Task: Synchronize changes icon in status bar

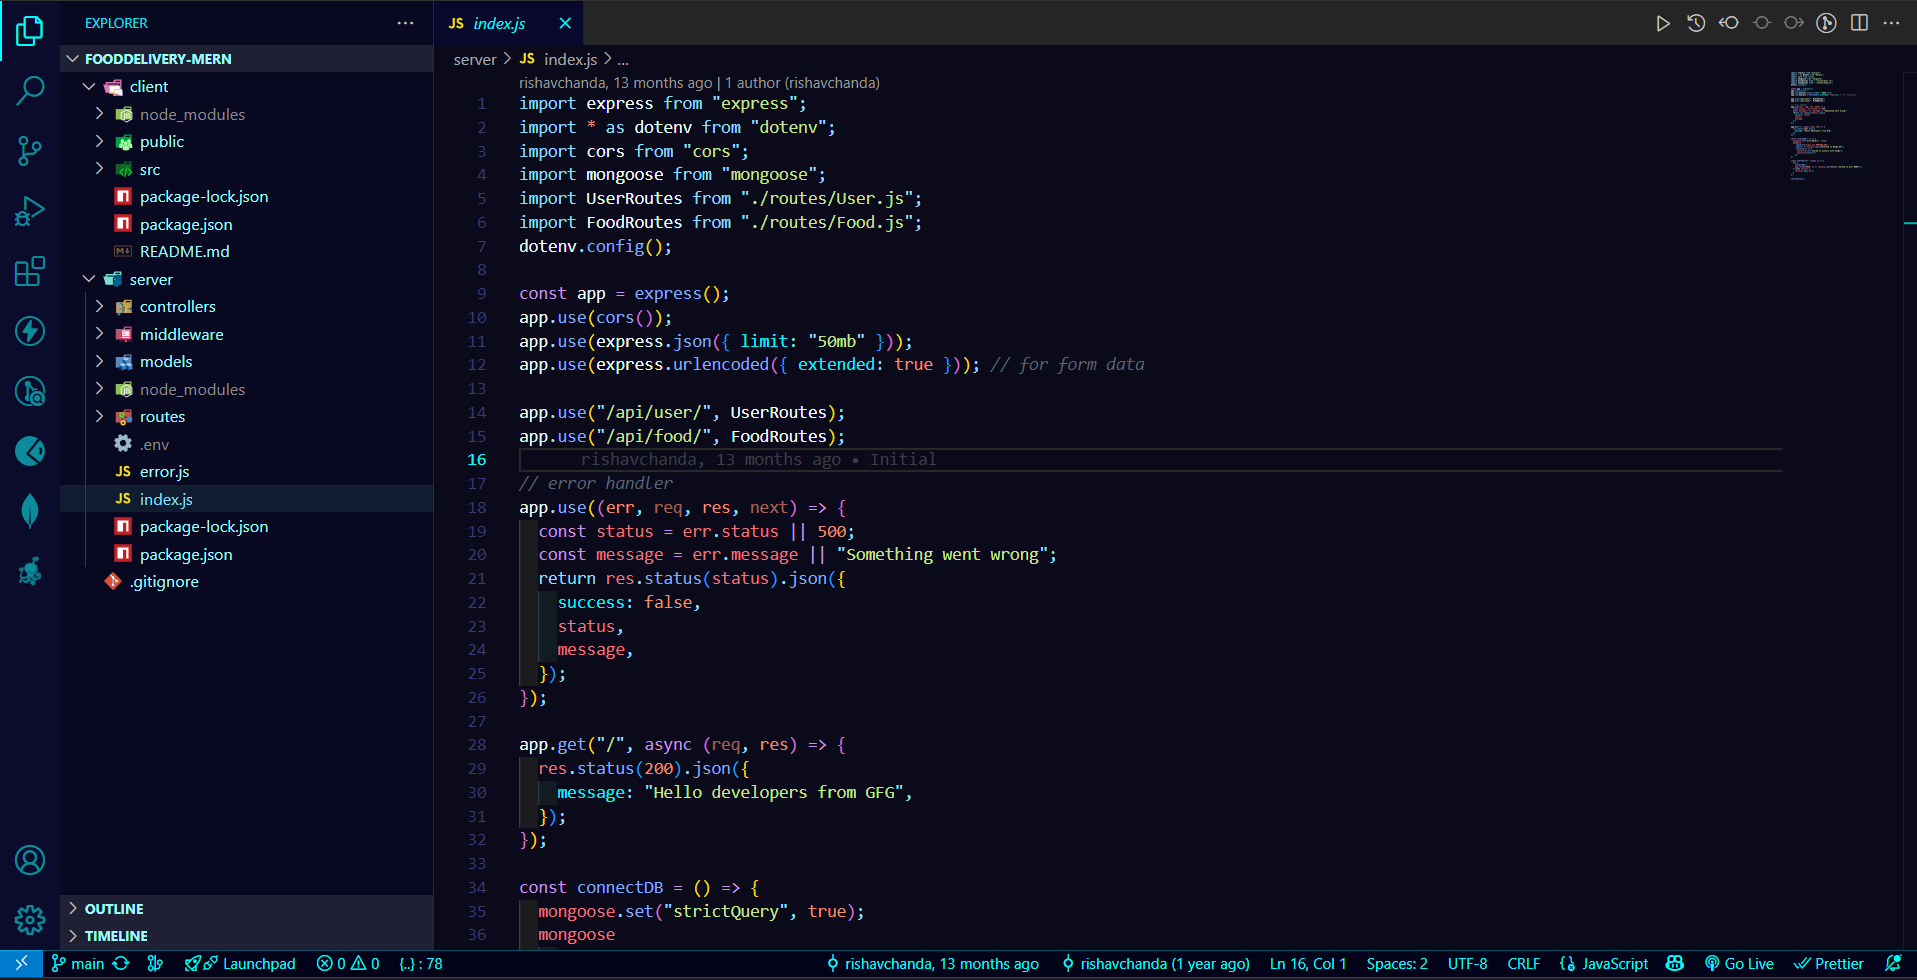Action: pyautogui.click(x=121, y=964)
